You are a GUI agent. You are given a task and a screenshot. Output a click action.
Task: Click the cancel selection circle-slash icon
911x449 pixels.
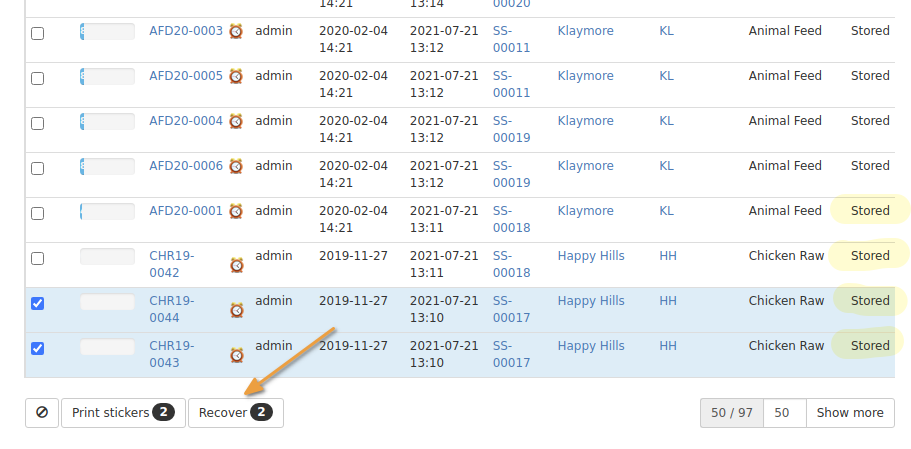coord(41,413)
